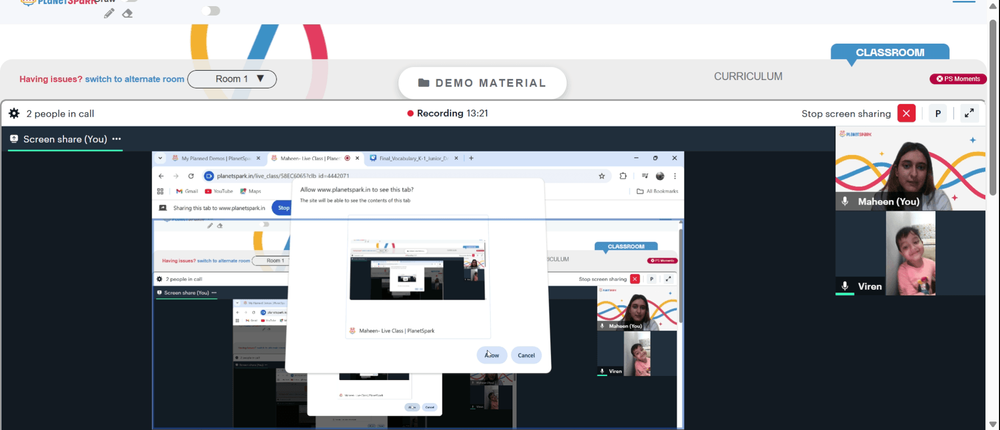Open the YouTube bookmark
The image size is (1000, 430).
[x=219, y=191]
